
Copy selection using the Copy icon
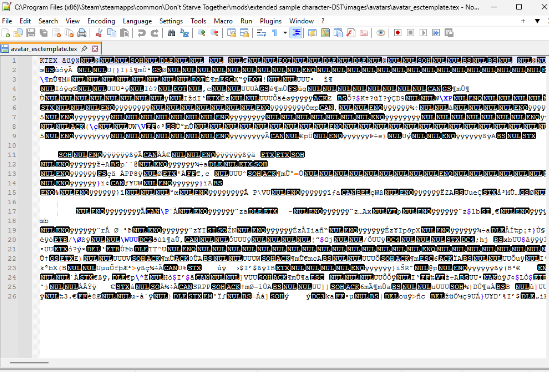coord(111,33)
